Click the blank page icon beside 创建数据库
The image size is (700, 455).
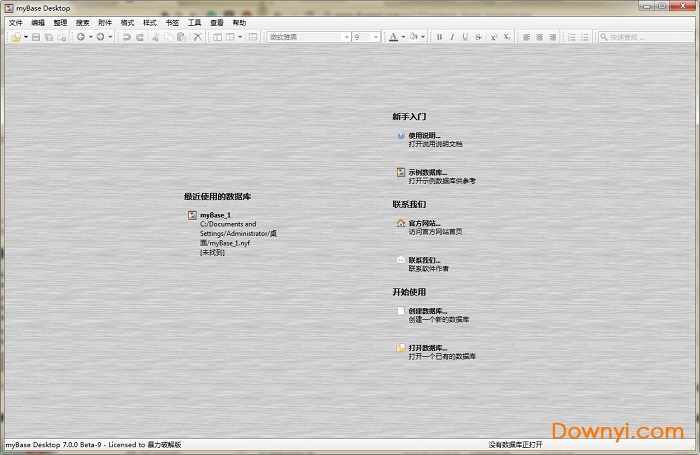401,311
